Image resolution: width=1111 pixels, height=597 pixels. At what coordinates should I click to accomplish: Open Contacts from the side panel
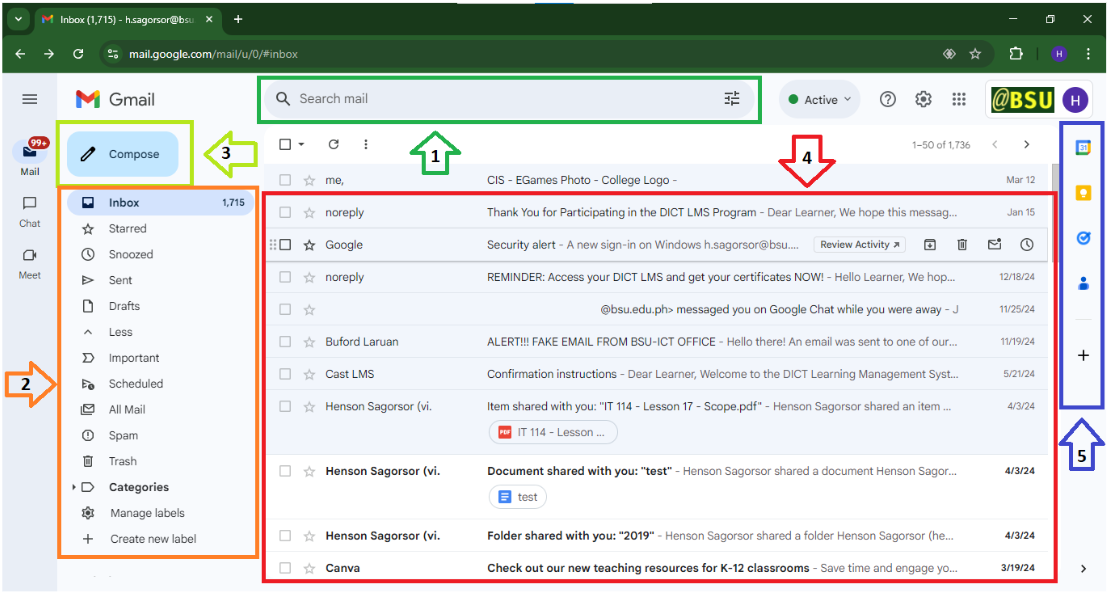point(1083,283)
